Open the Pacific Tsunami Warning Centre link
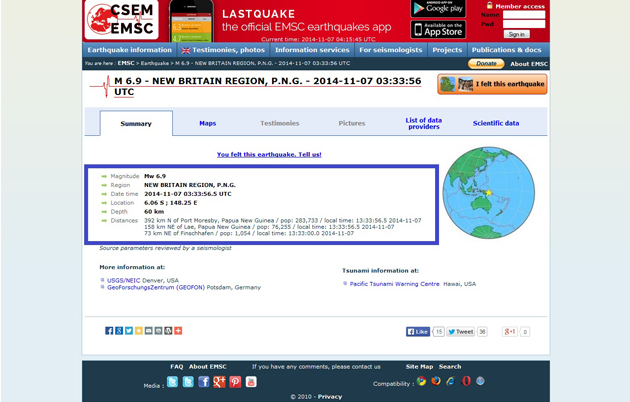Viewport: 630px width, 402px height. point(394,283)
